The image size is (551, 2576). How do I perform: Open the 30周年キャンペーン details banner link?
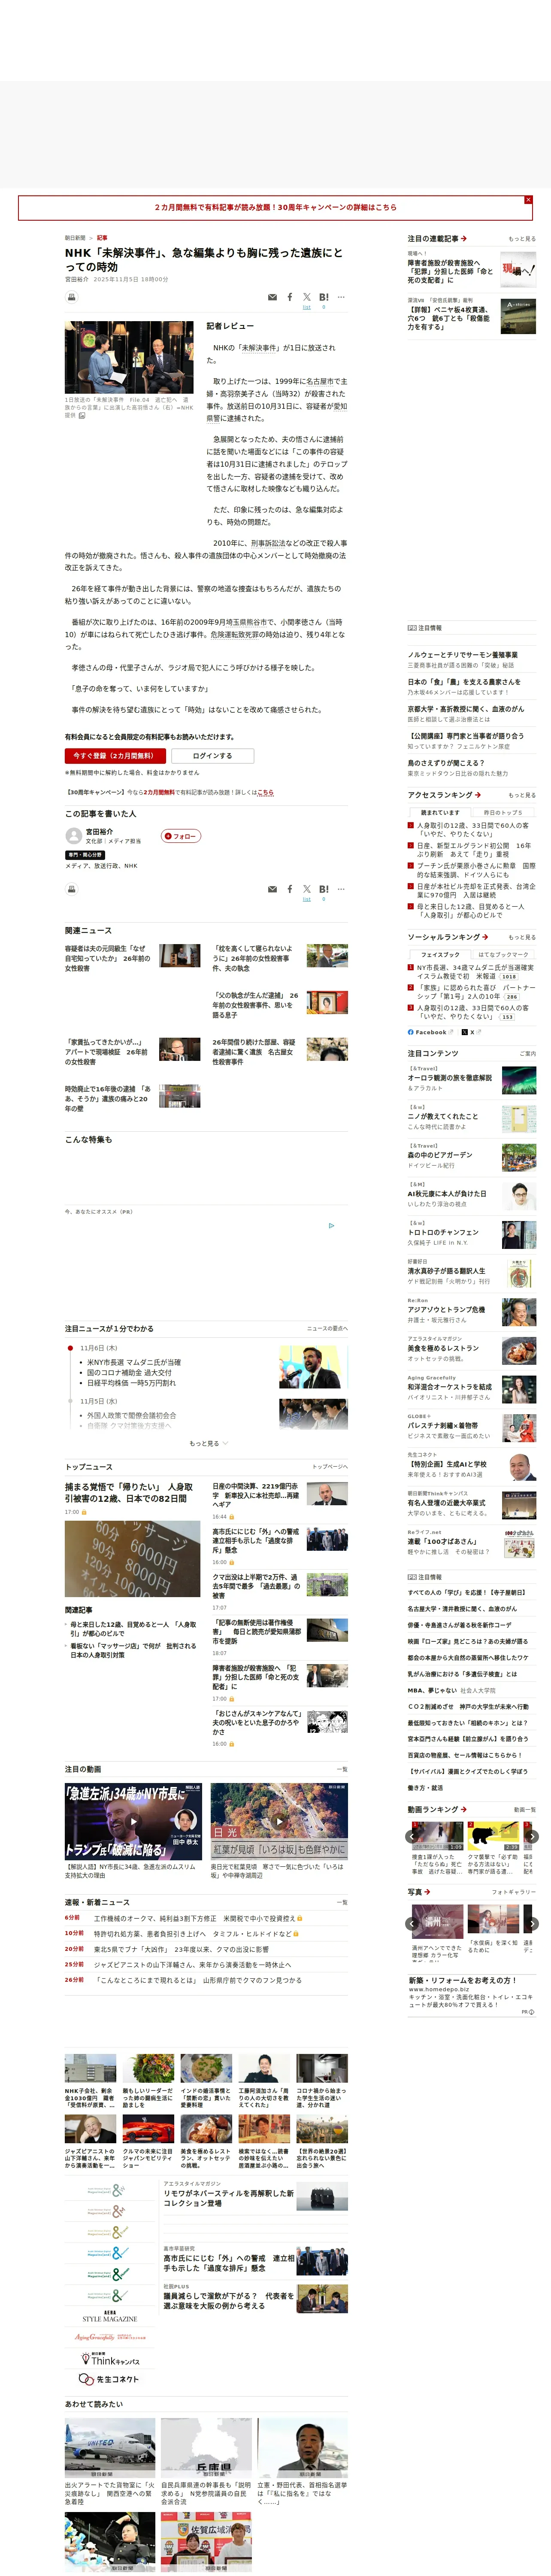[x=275, y=207]
